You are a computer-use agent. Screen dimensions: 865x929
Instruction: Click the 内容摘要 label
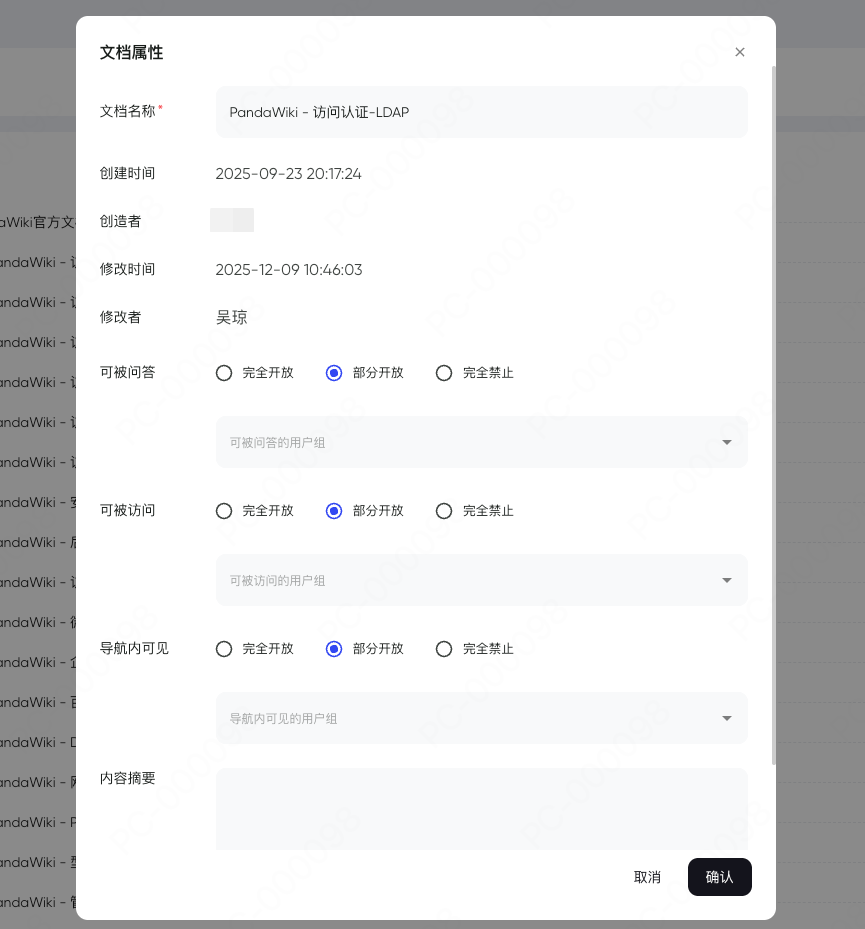pos(127,778)
